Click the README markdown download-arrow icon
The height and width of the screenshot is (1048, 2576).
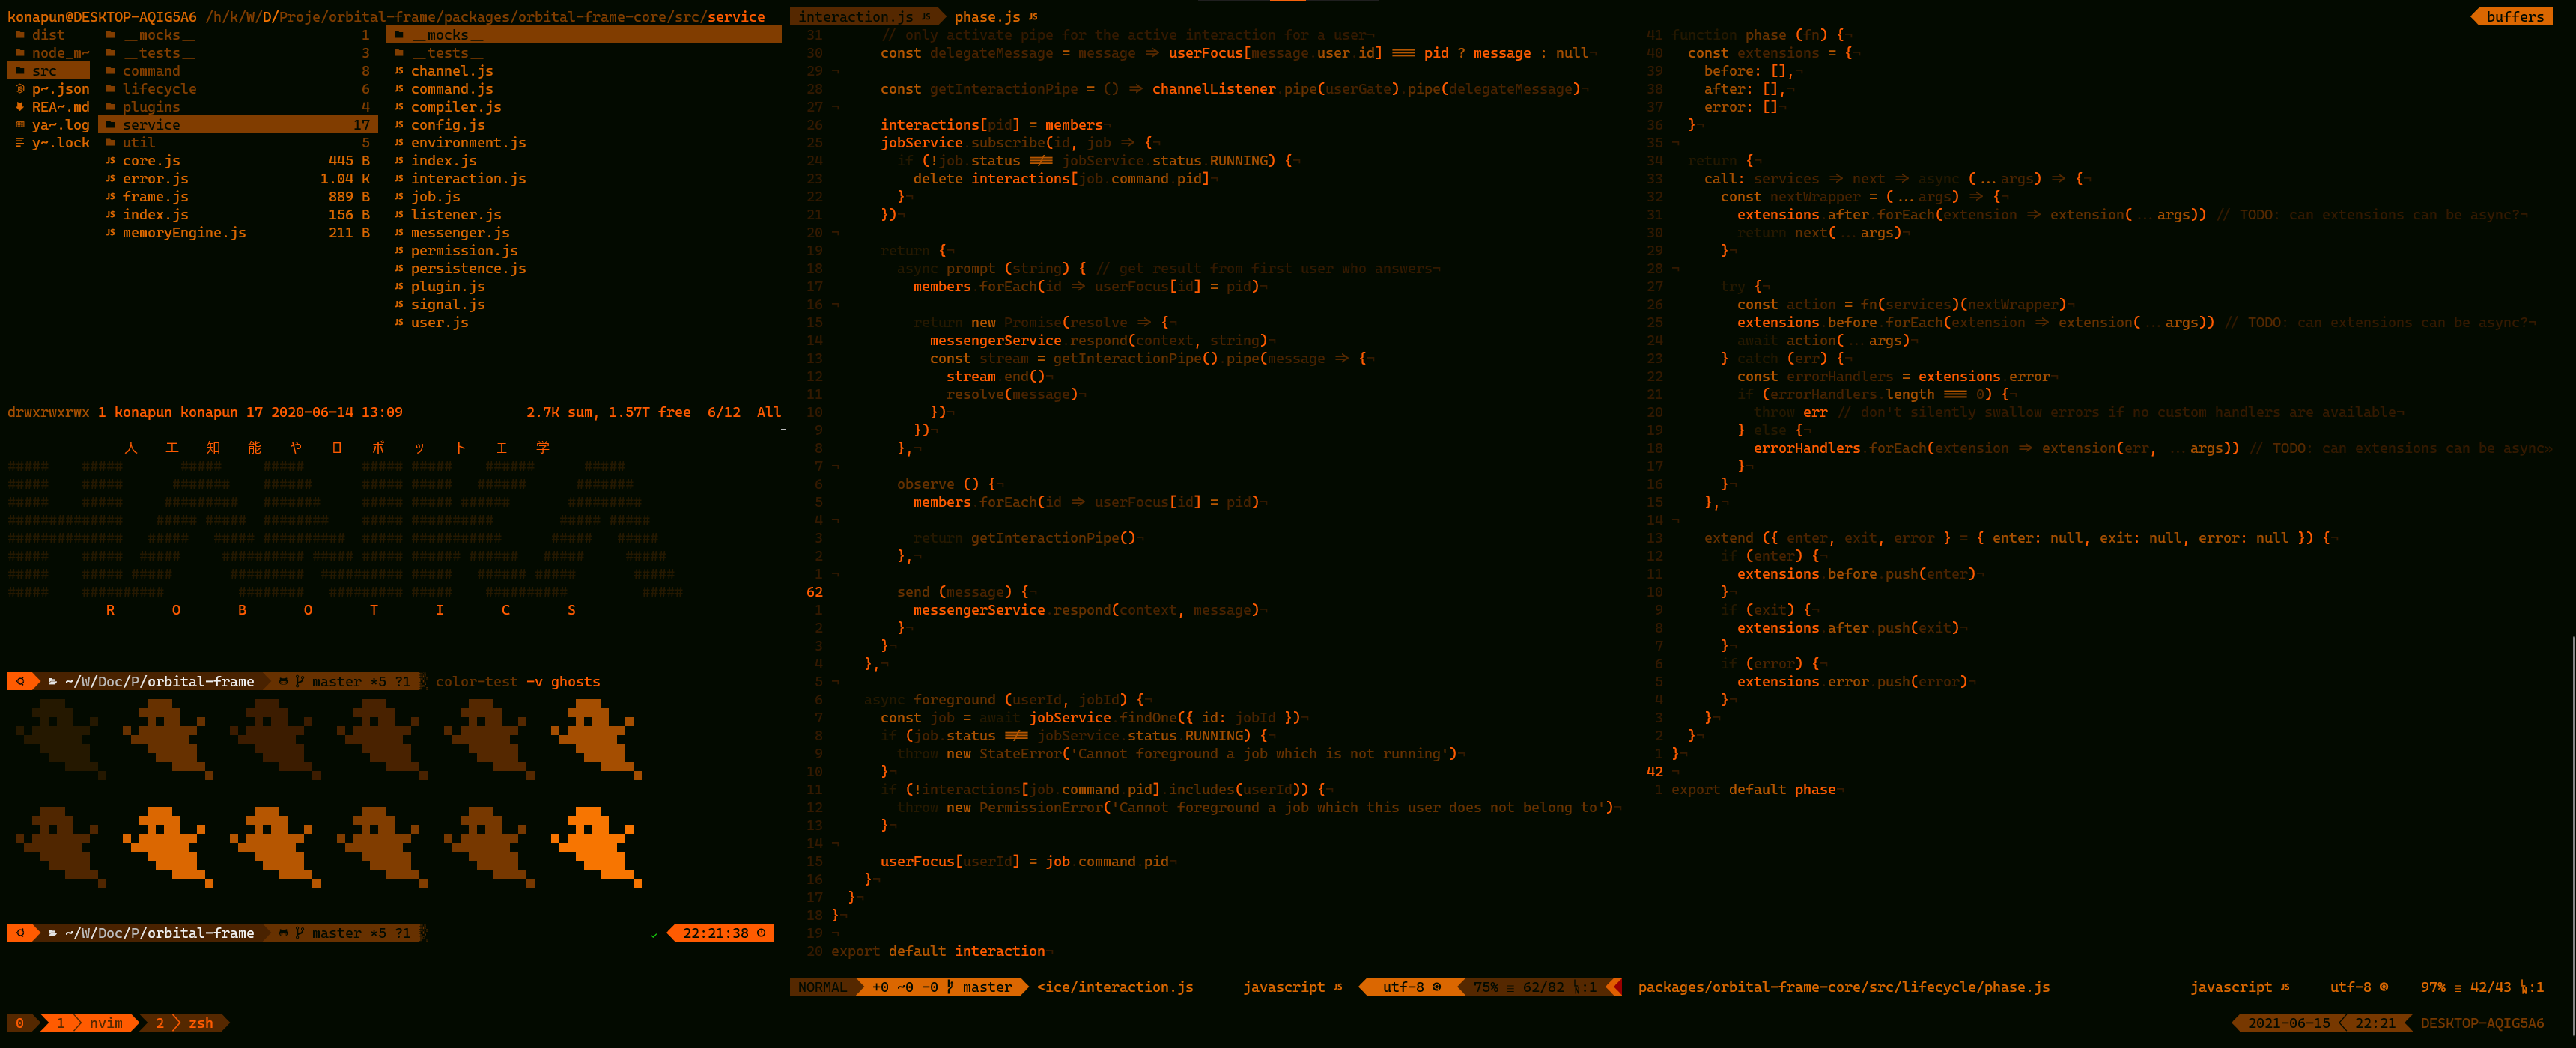pos(20,107)
